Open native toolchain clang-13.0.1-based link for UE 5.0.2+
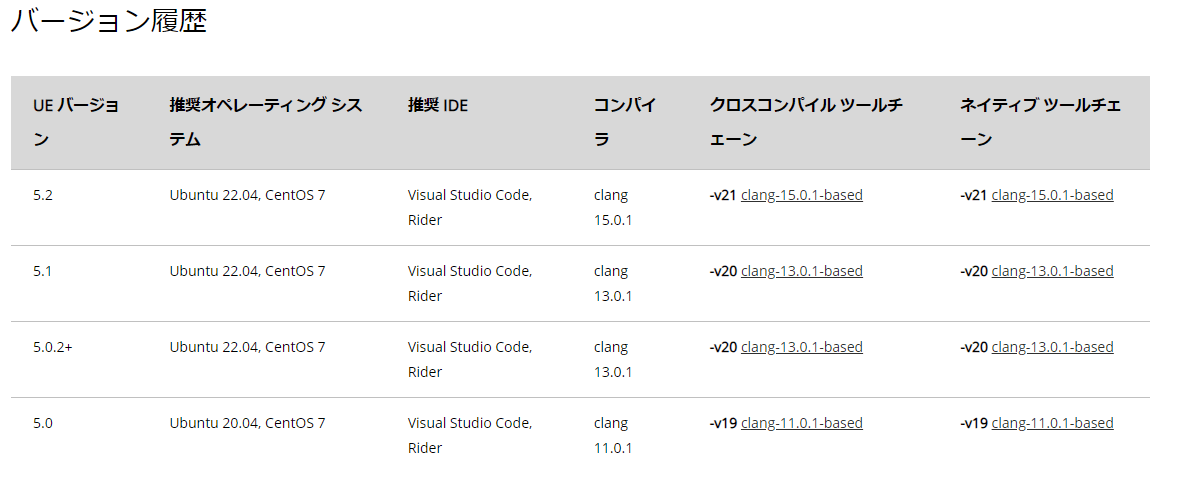1186x493 pixels. pos(1052,347)
